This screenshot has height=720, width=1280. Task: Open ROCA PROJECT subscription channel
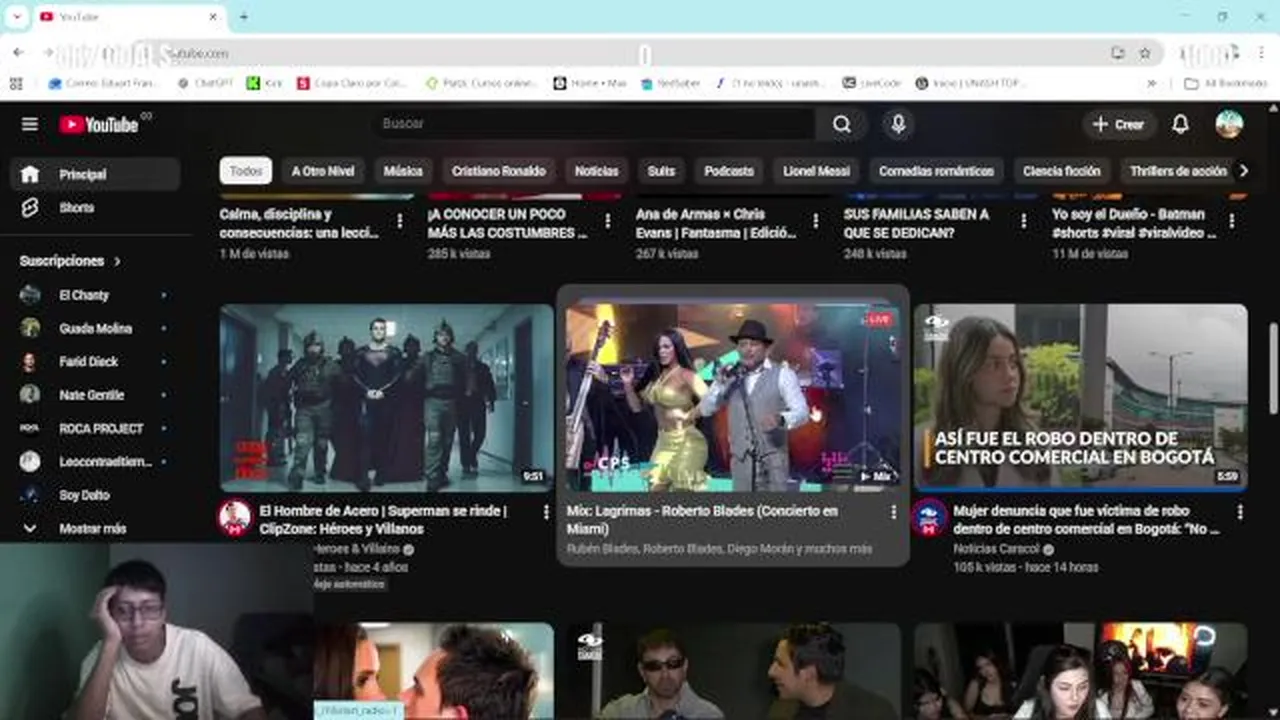pyautogui.click(x=95, y=428)
